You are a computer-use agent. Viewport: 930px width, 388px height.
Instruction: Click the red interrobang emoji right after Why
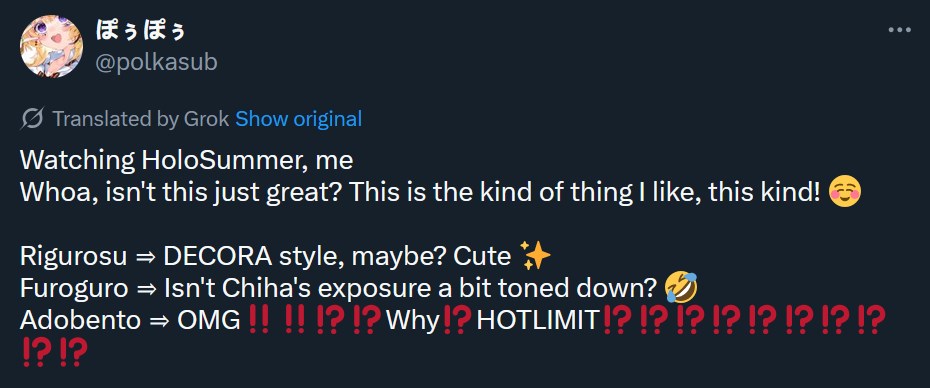(457, 320)
